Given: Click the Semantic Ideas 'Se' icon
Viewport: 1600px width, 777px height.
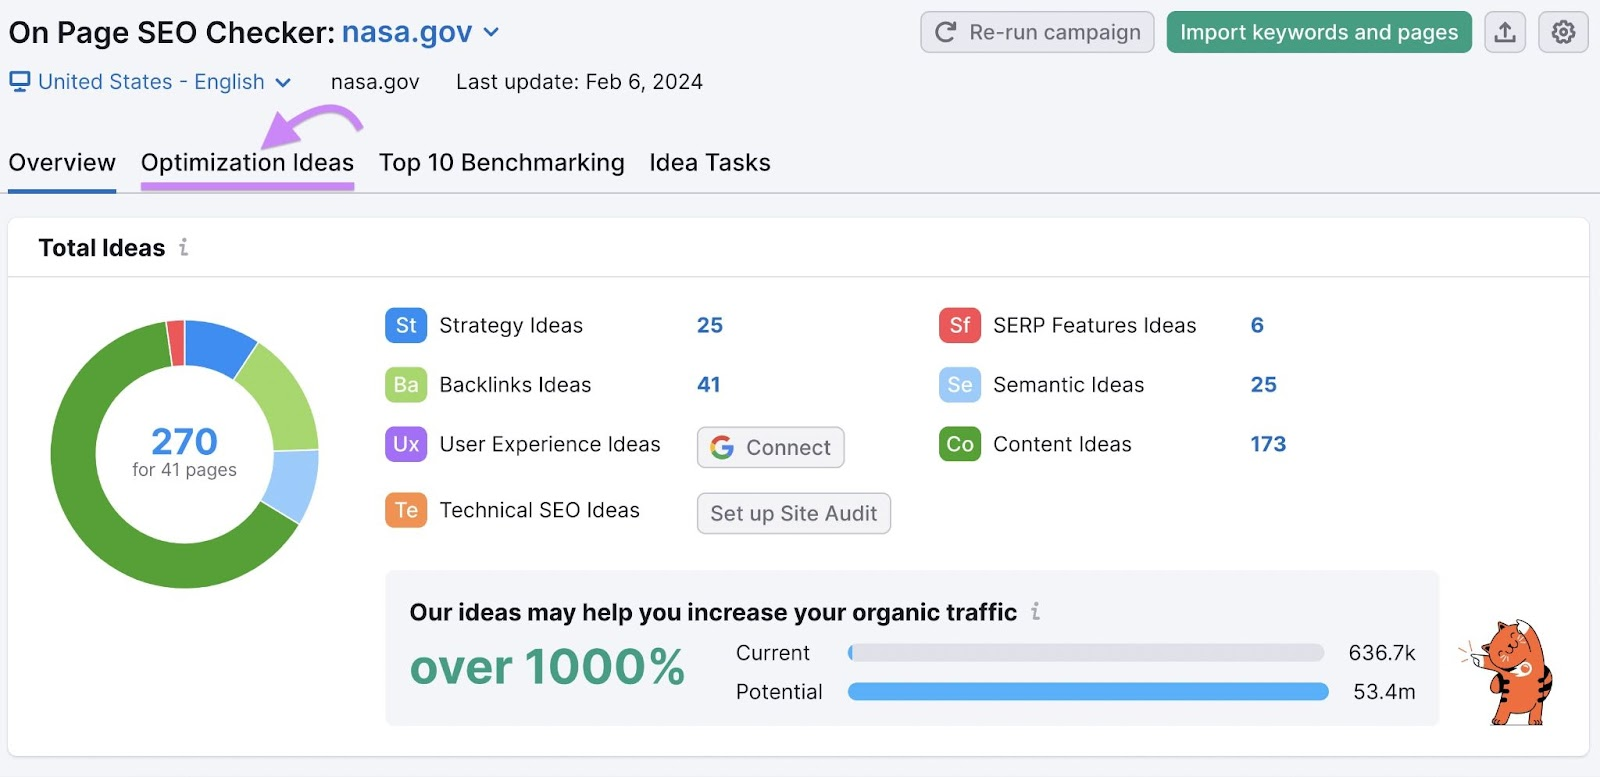Looking at the screenshot, I should pyautogui.click(x=959, y=385).
